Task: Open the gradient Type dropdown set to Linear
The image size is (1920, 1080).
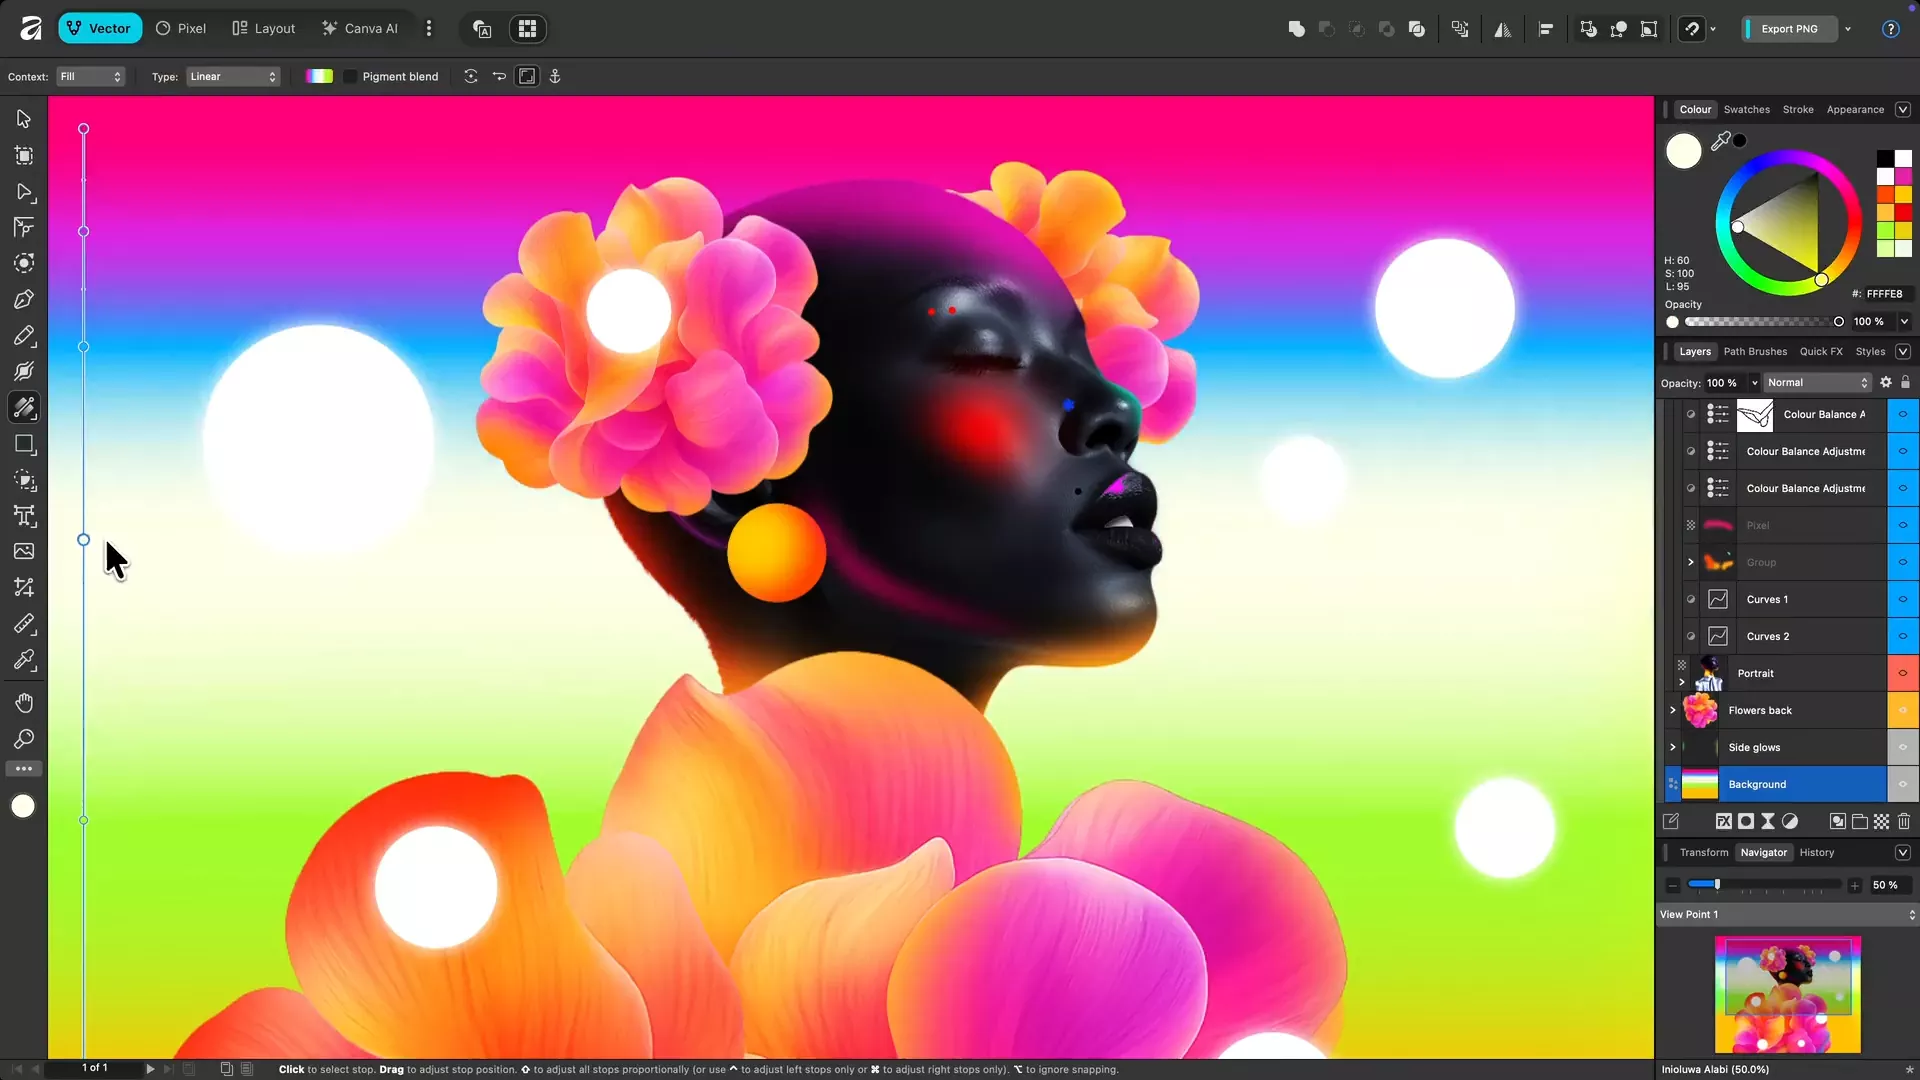Action: pos(232,76)
